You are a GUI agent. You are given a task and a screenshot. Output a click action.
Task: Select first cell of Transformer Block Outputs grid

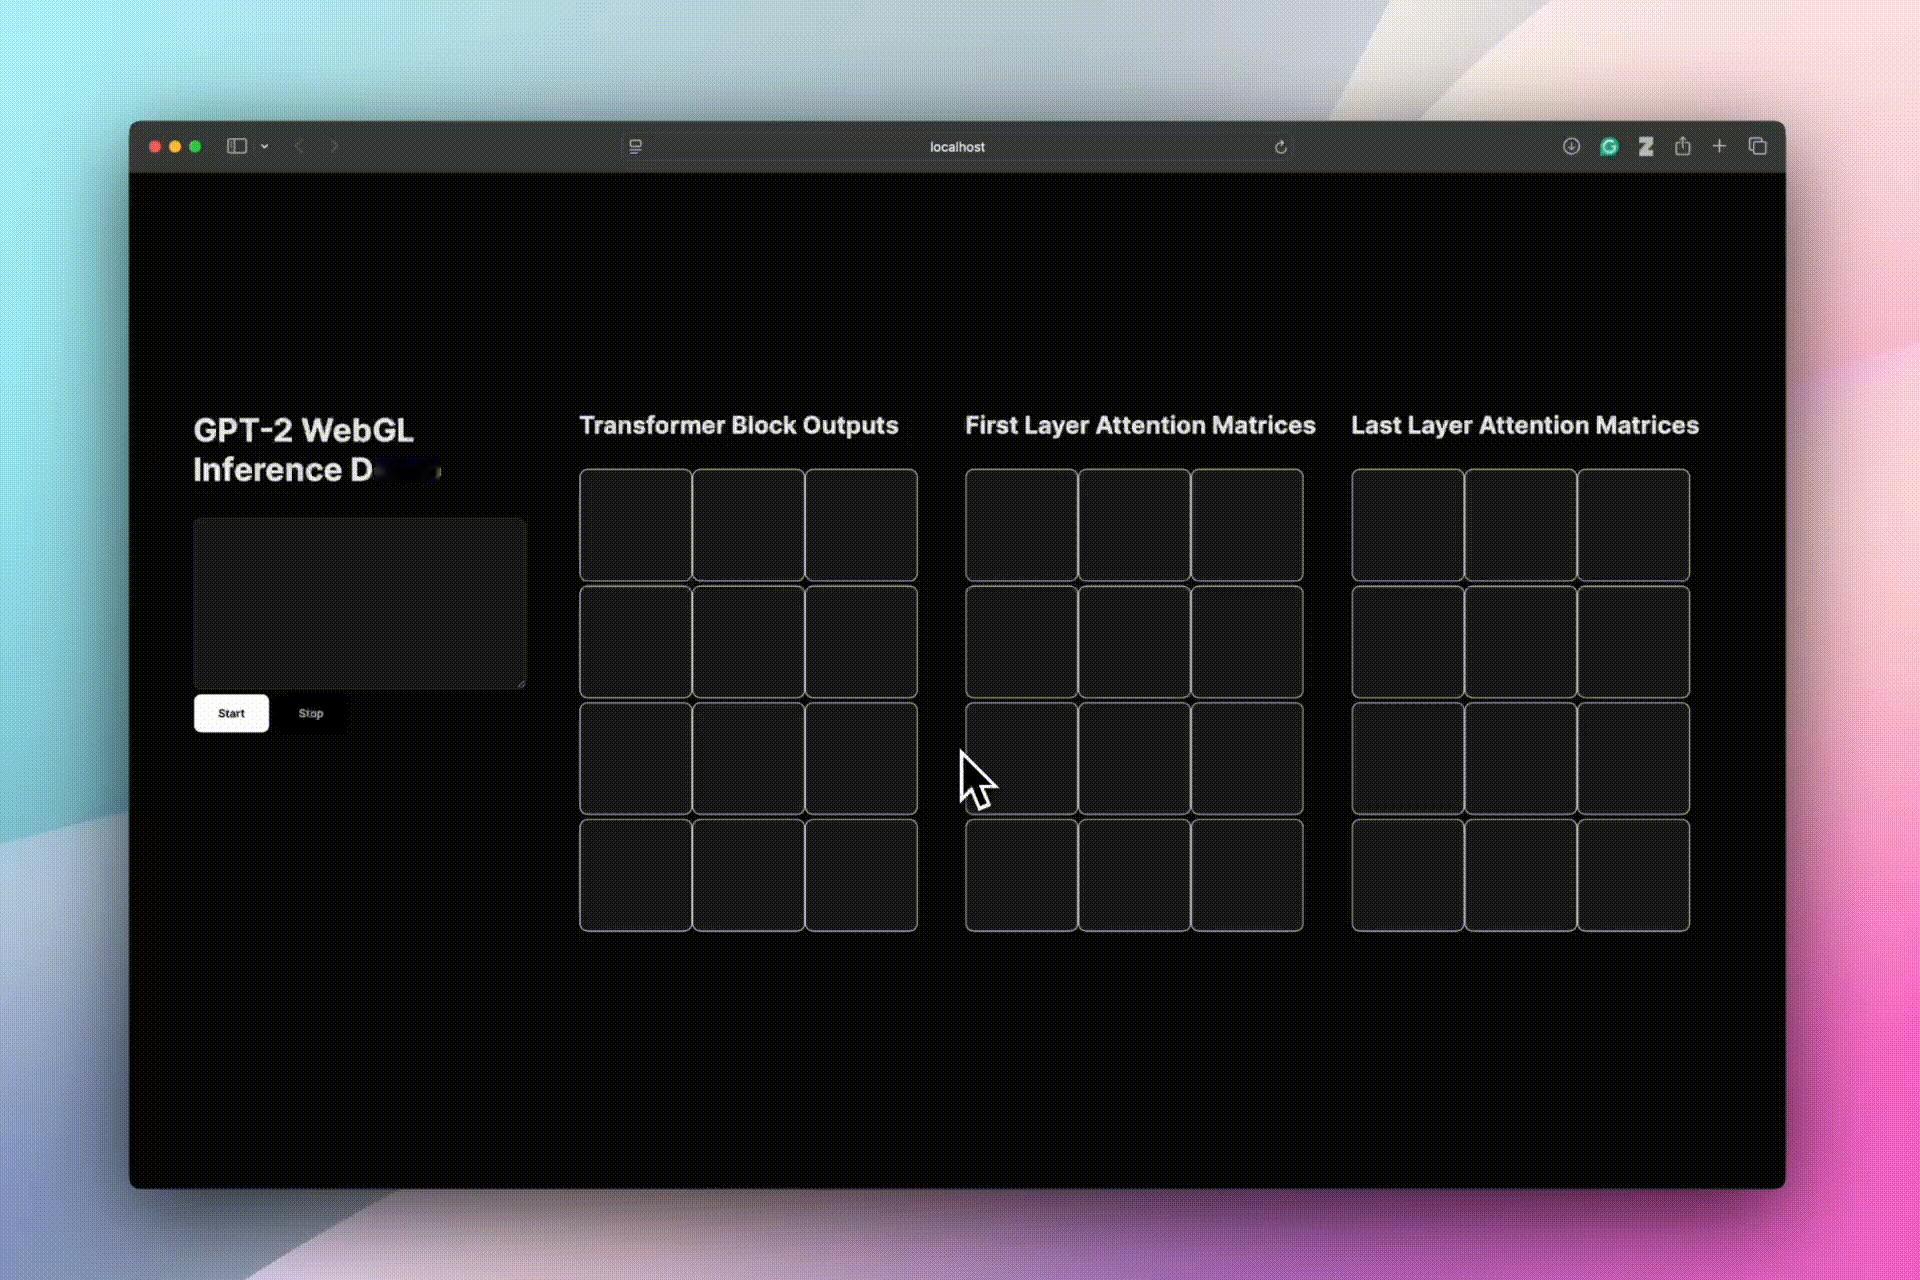coord(635,525)
